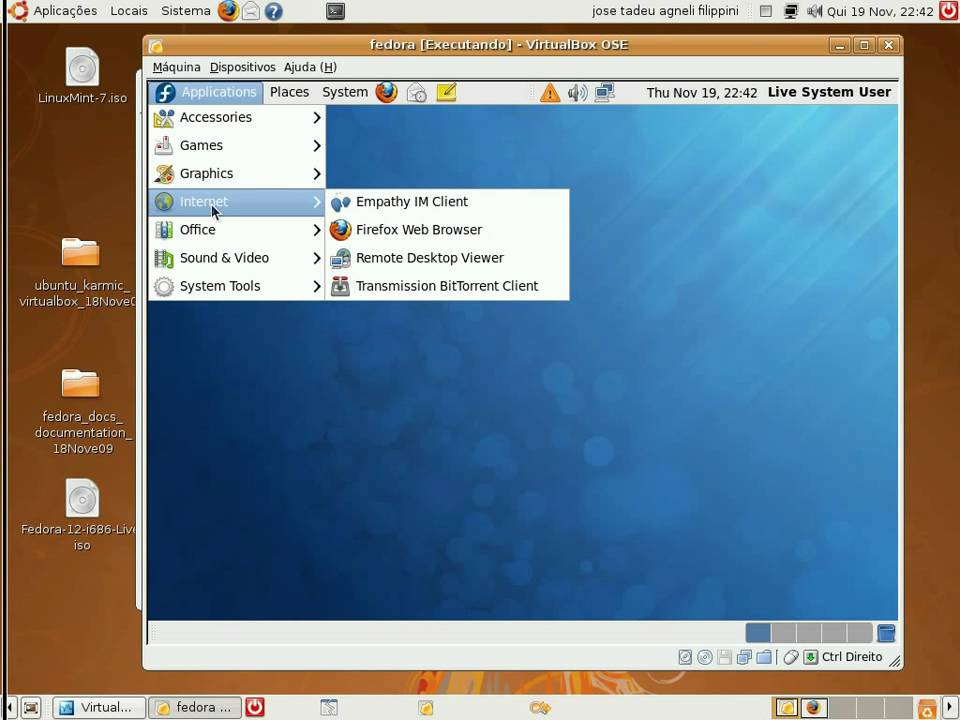
Task: Expand the Office submenu
Action: click(237, 230)
